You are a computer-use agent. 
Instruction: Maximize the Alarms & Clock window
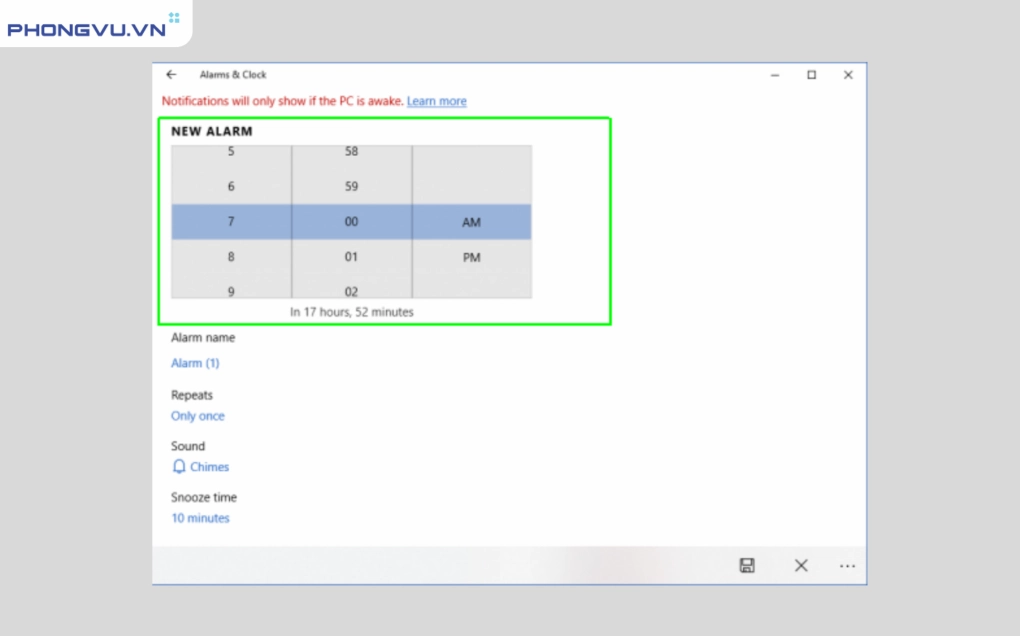pos(811,75)
